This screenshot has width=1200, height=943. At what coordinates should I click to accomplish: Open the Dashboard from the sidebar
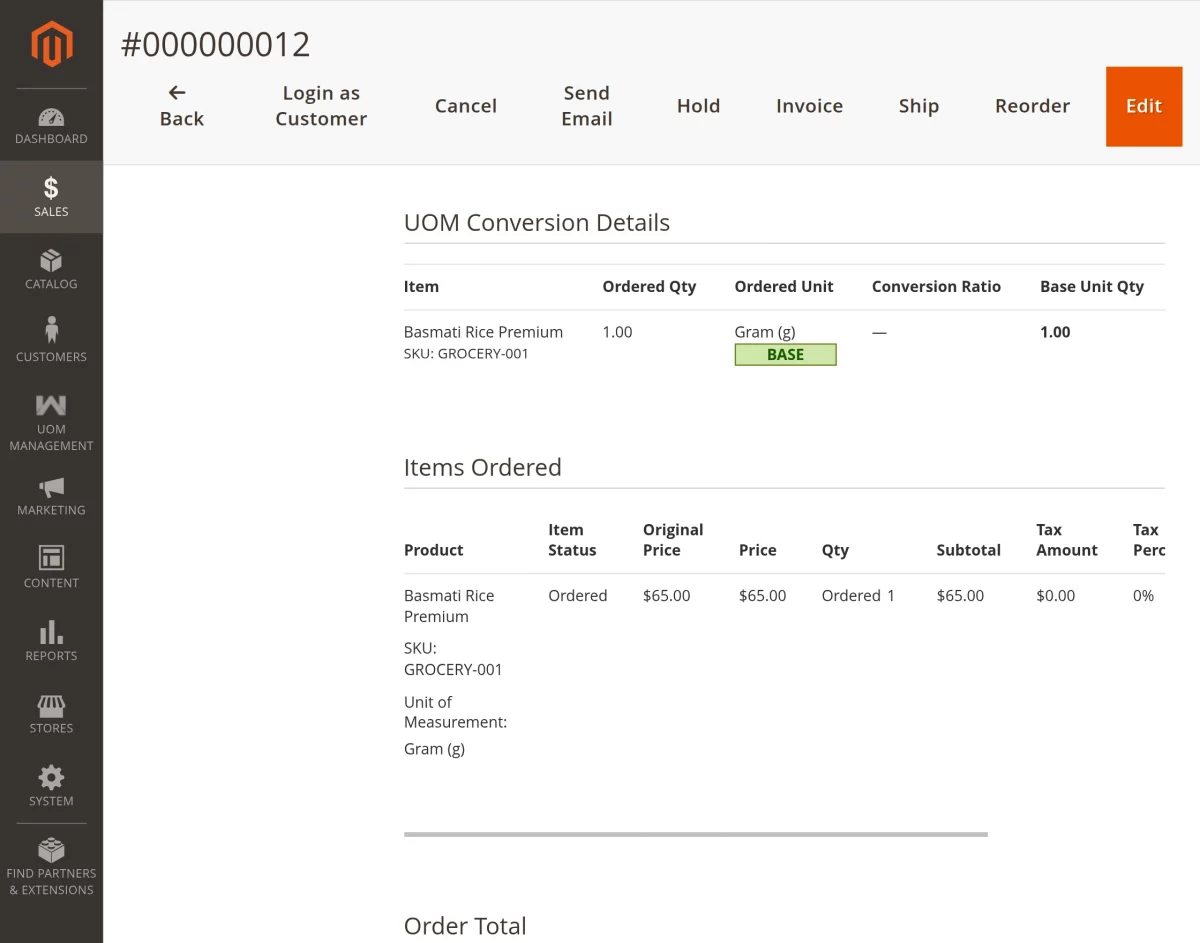pyautogui.click(x=51, y=117)
